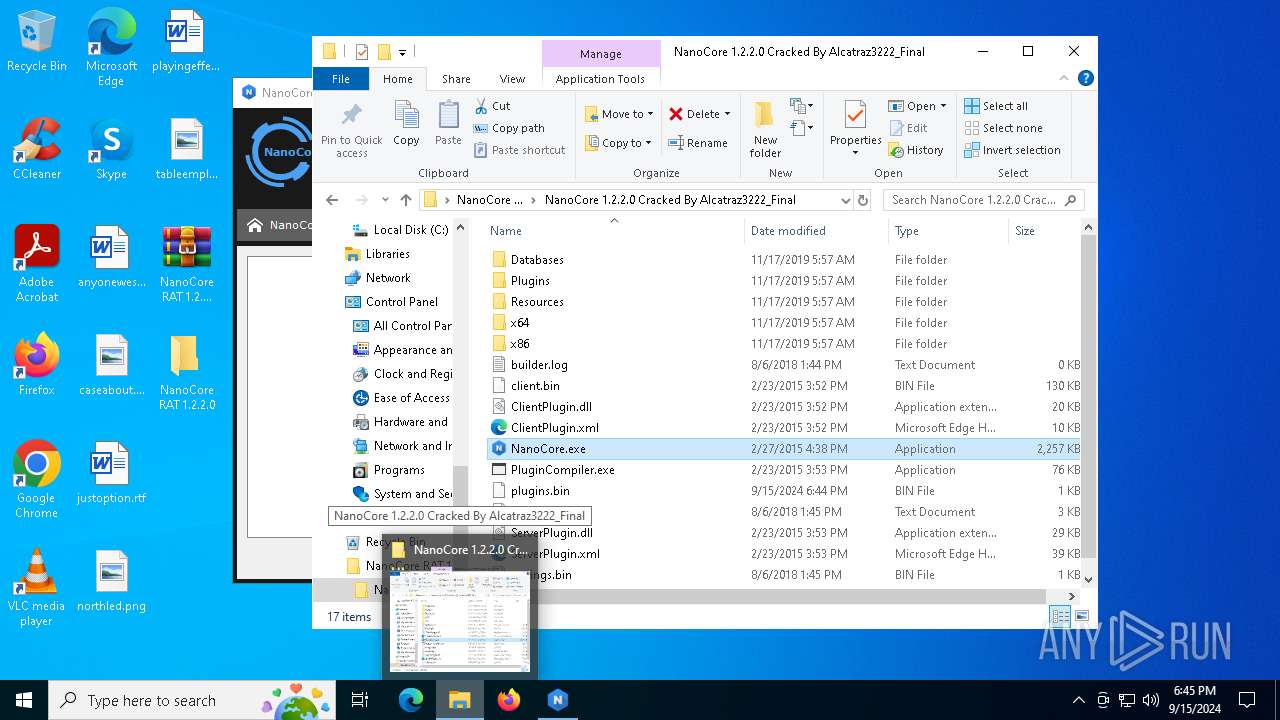The image size is (1280, 720).
Task: Select Network in the navigation pane
Action: click(x=387, y=278)
